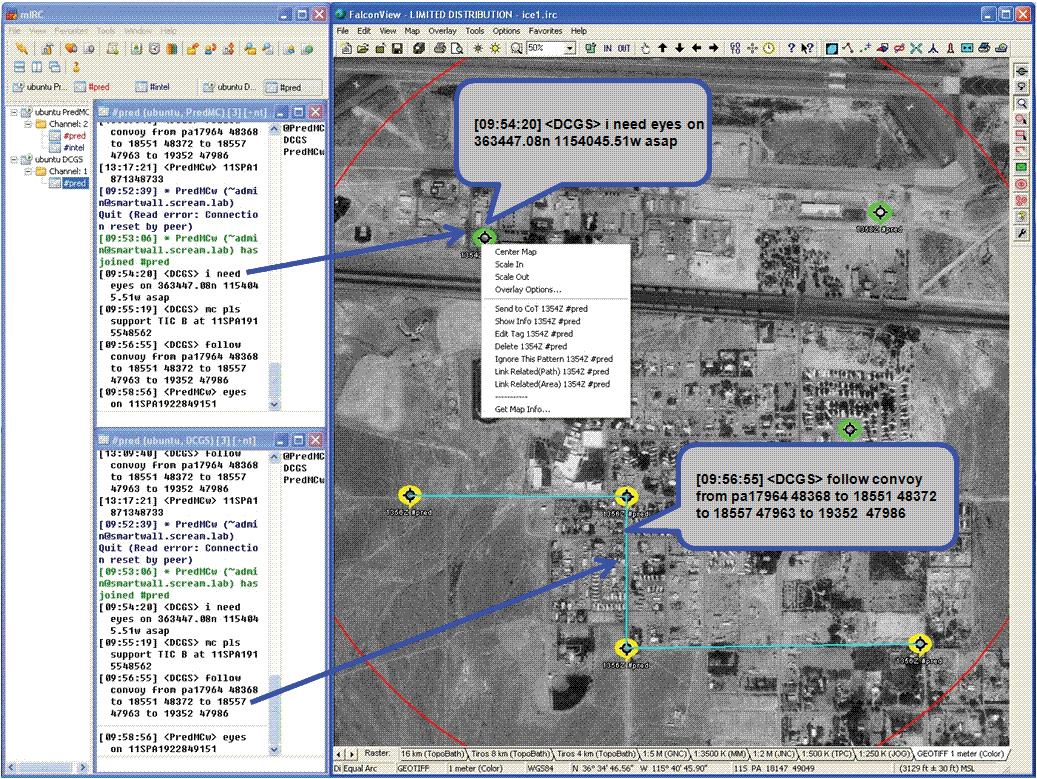
Task: Click the tile horizontally icon in mIRC
Action: (x=20, y=67)
